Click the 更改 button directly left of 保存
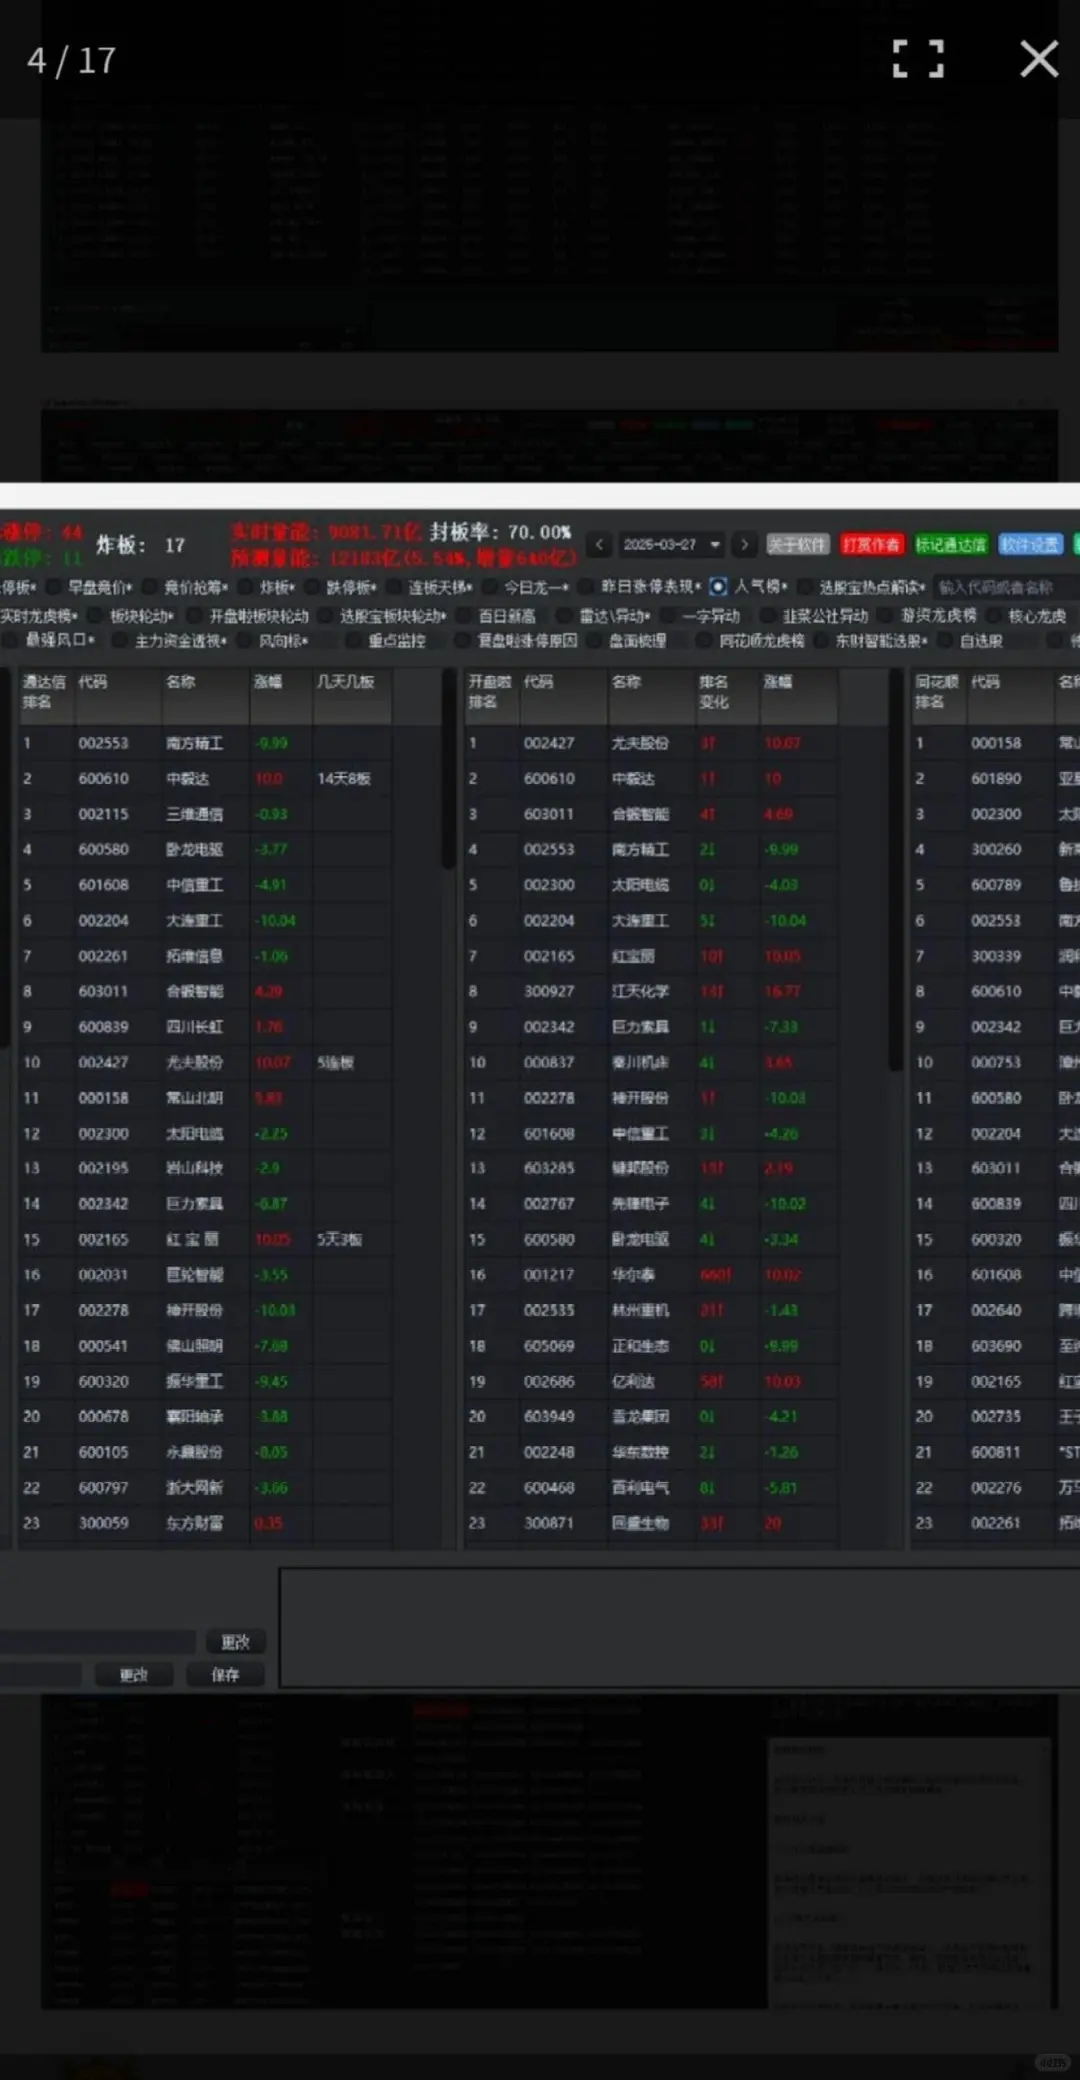Viewport: 1080px width, 2080px height. pos(134,1675)
